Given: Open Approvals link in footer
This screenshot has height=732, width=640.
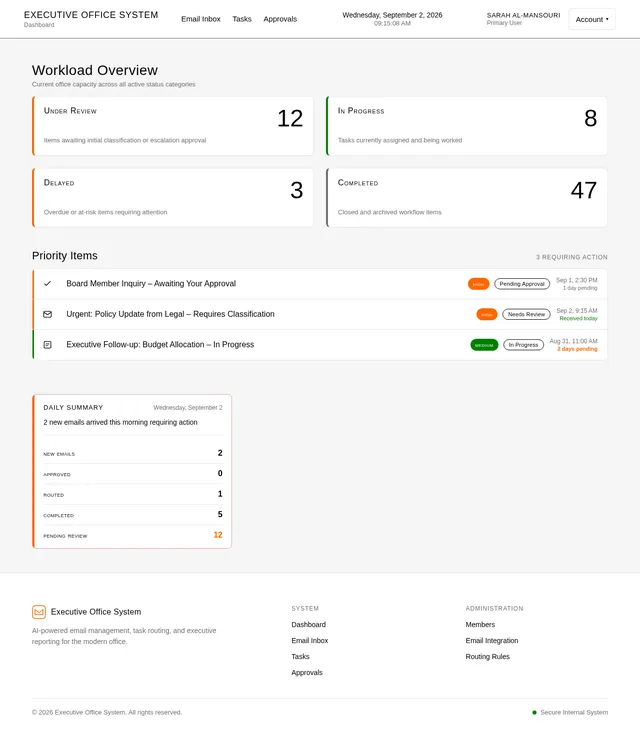Looking at the screenshot, I should (307, 673).
